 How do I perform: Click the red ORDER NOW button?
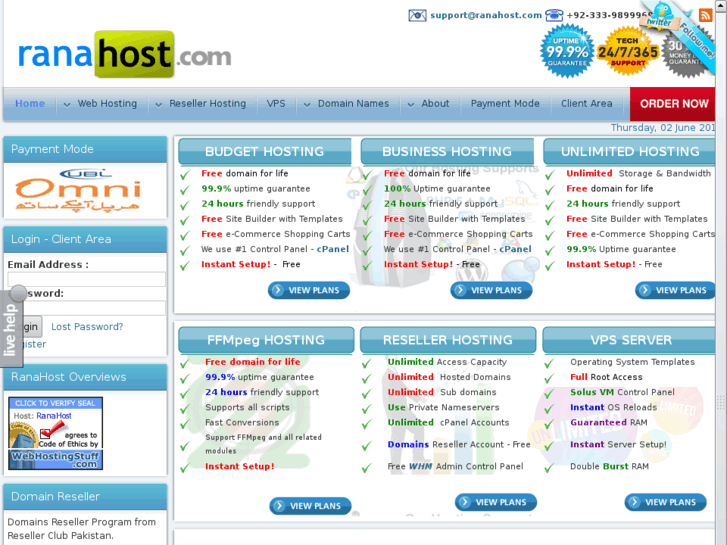point(673,104)
